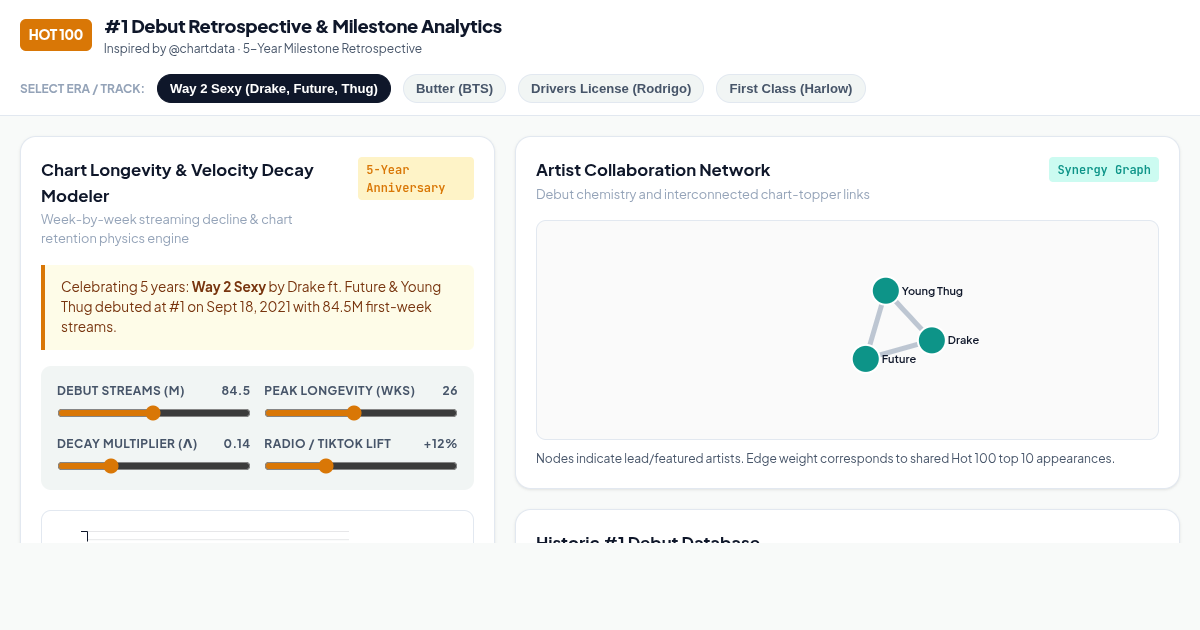Click the Synergy Graph badge
This screenshot has width=1200, height=630.
1104,170
